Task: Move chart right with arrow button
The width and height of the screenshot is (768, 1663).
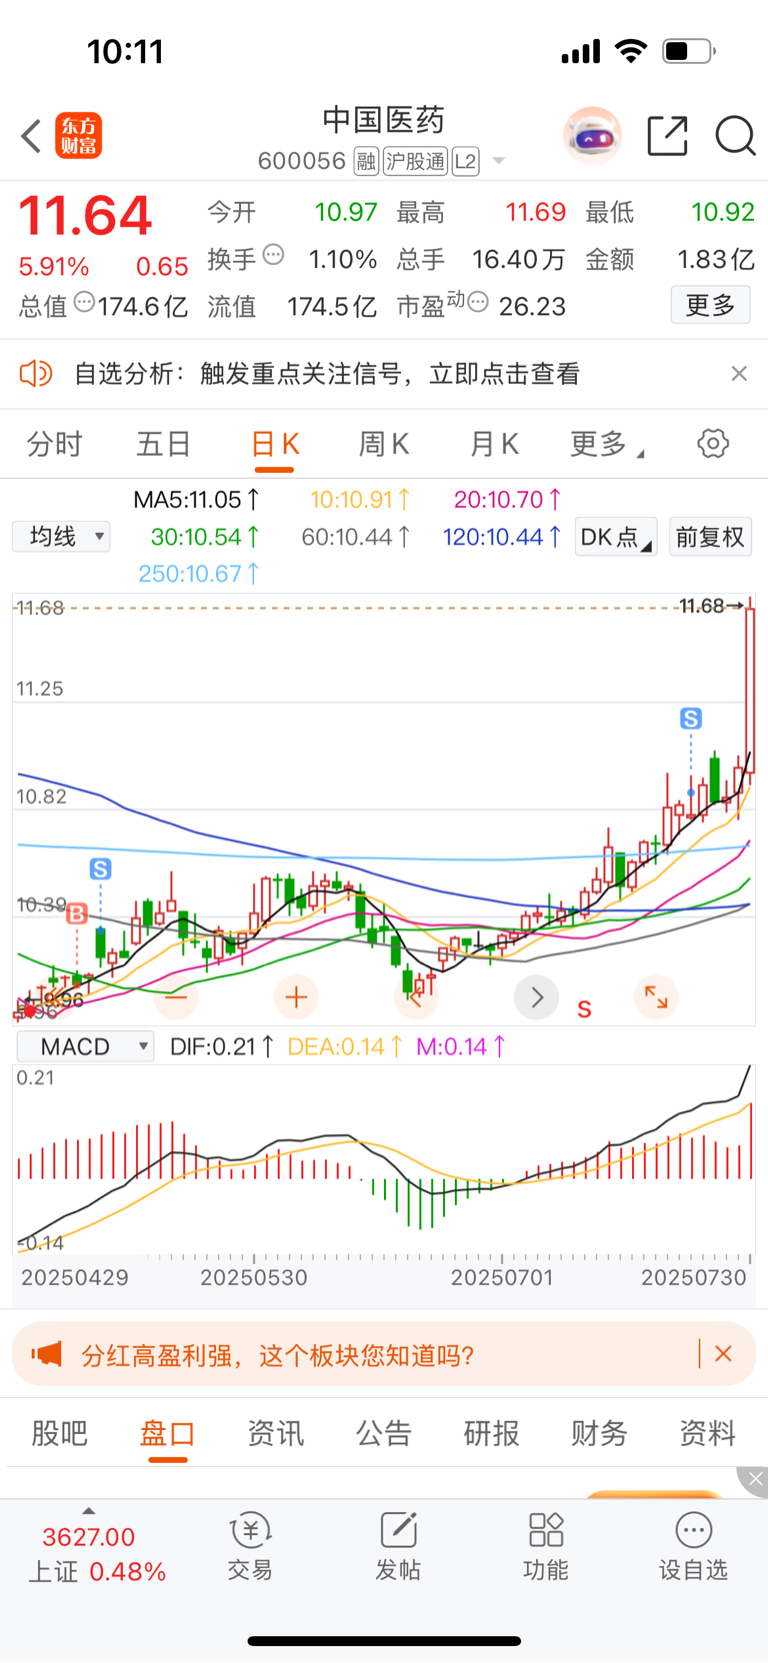Action: (x=537, y=997)
